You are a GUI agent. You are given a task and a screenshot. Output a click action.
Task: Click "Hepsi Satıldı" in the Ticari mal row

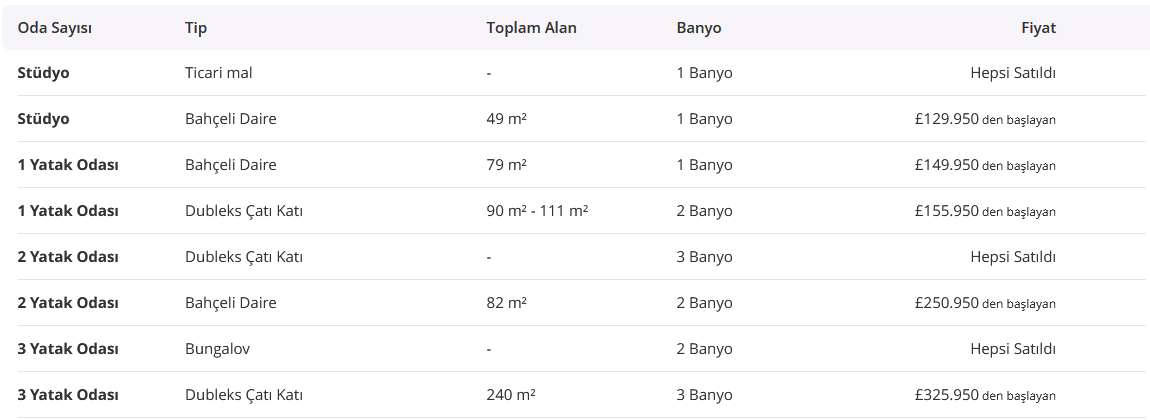(1013, 73)
